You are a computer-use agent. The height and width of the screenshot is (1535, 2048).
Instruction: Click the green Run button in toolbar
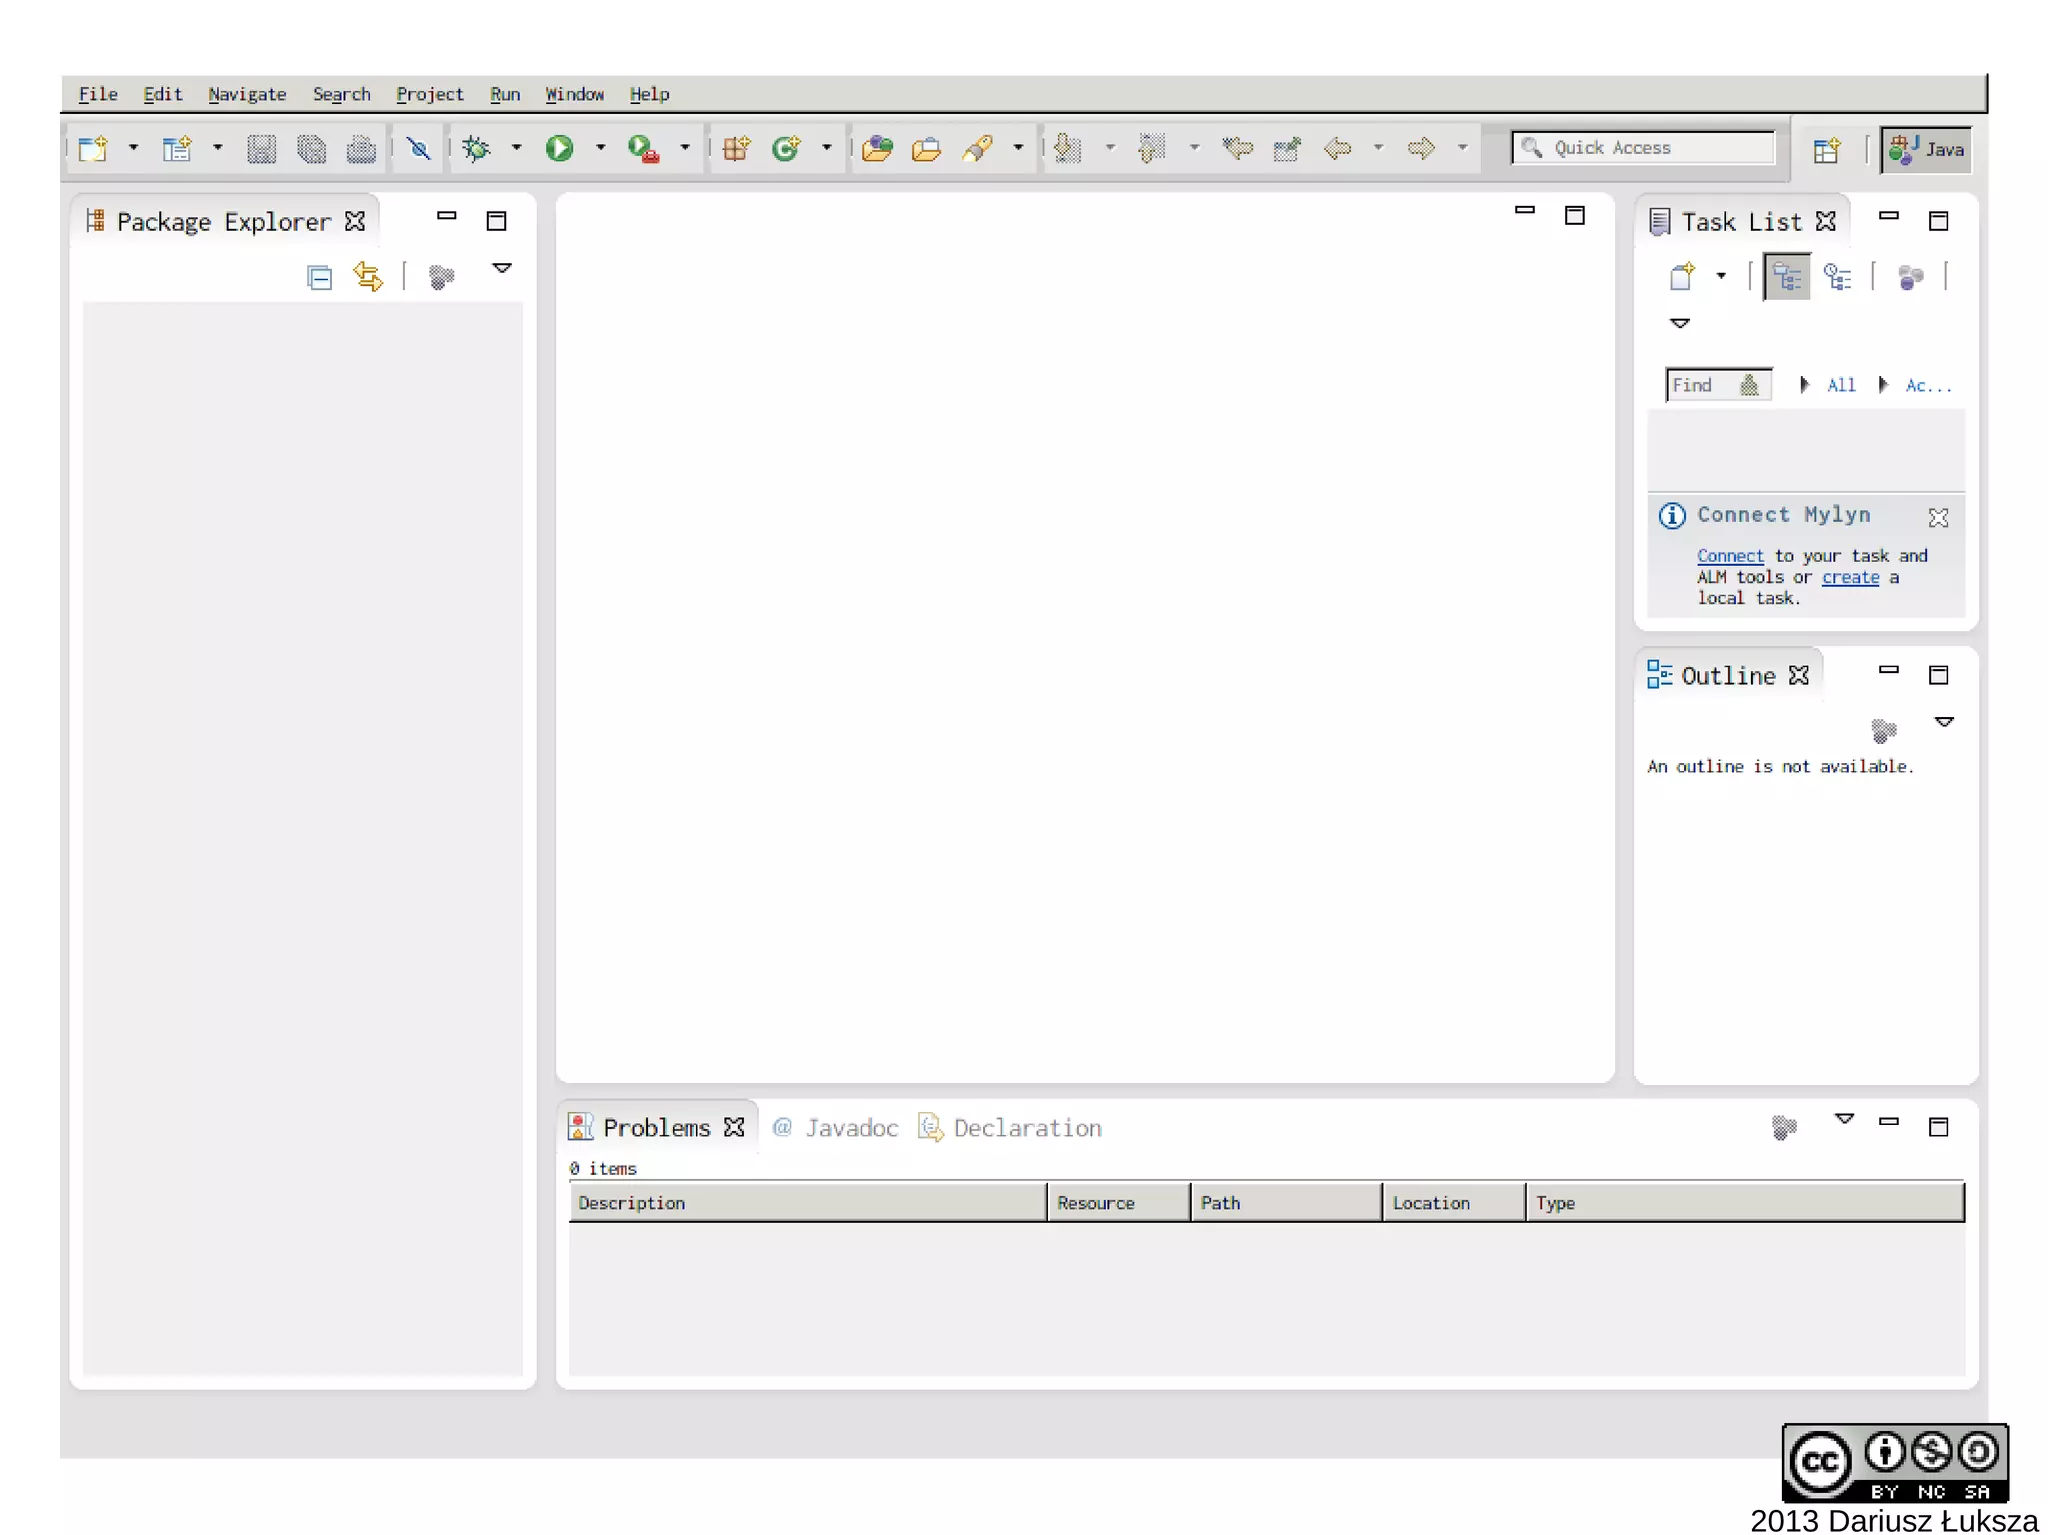559,149
